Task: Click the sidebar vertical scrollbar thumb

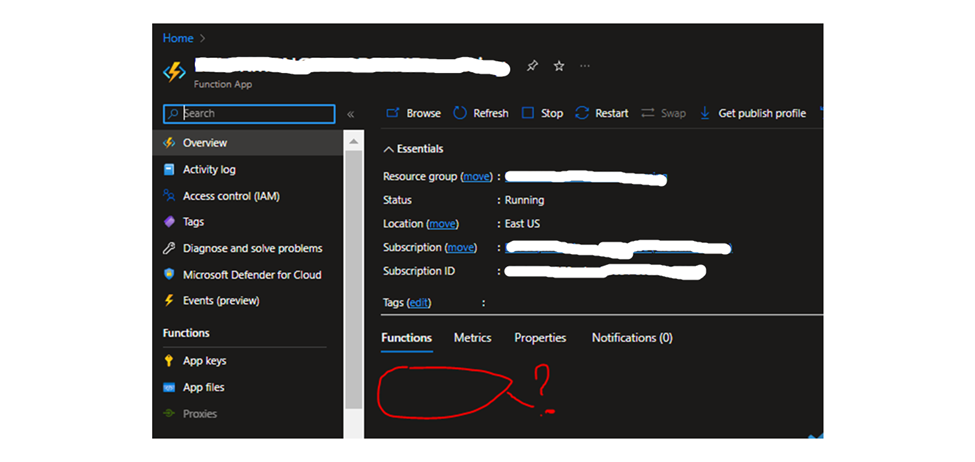Action: [353, 280]
